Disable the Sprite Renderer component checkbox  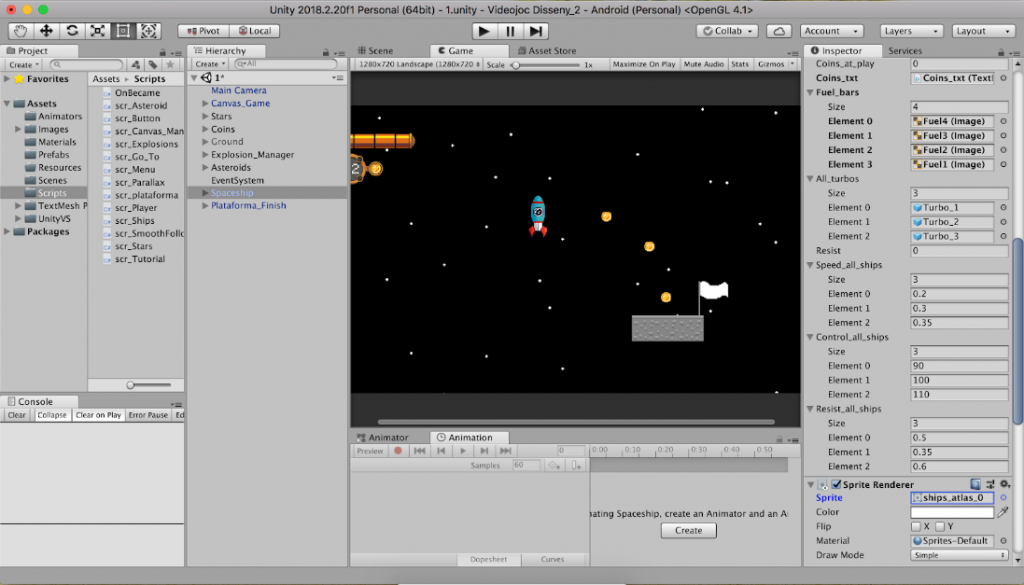(836, 484)
